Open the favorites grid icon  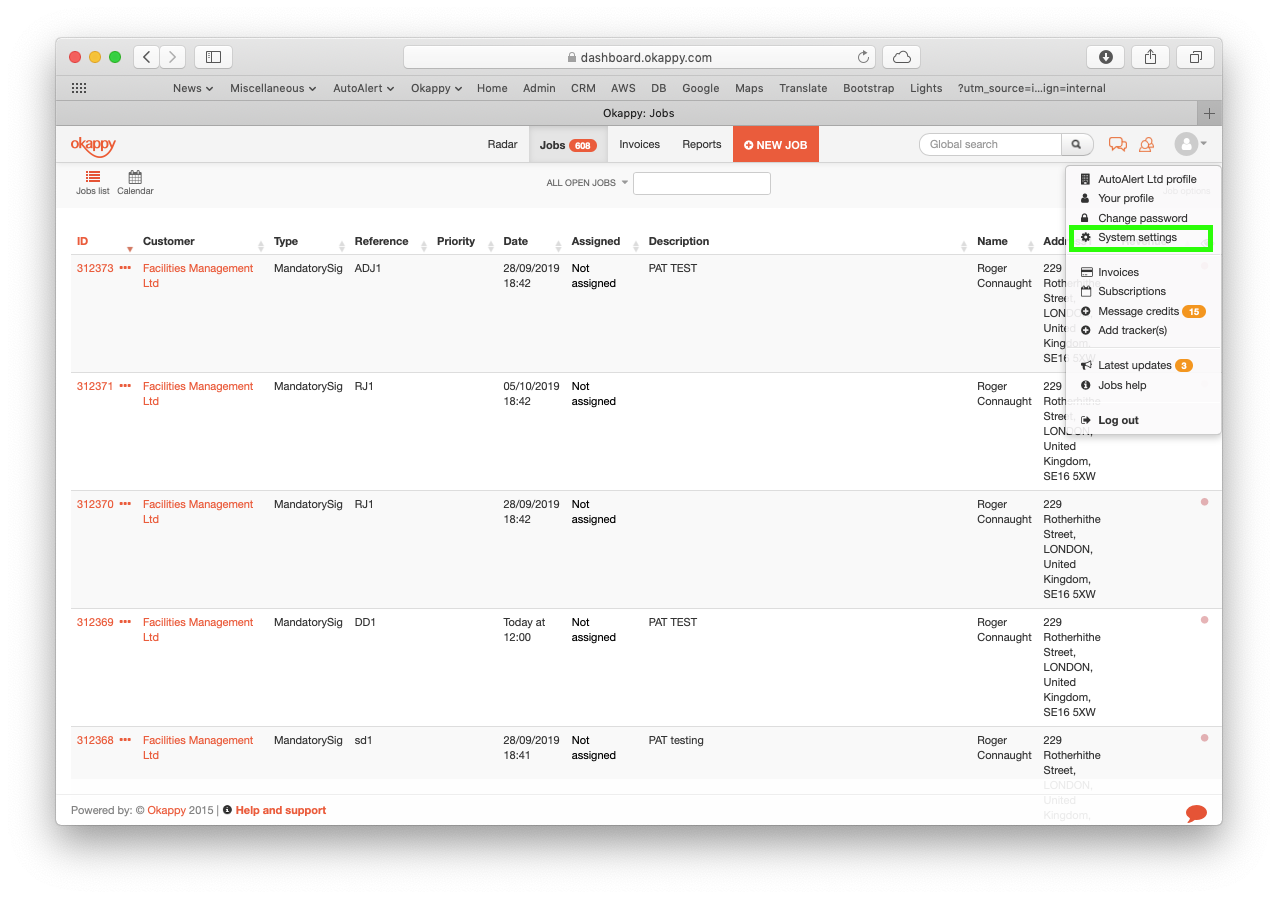(x=79, y=88)
